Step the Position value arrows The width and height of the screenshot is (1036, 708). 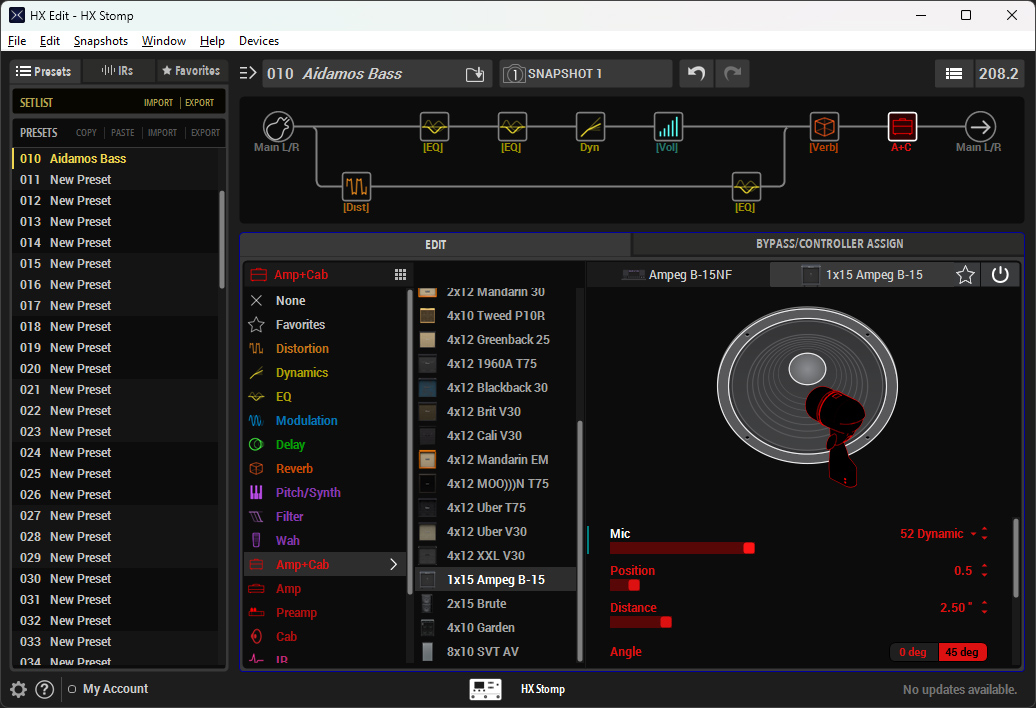(x=984, y=571)
